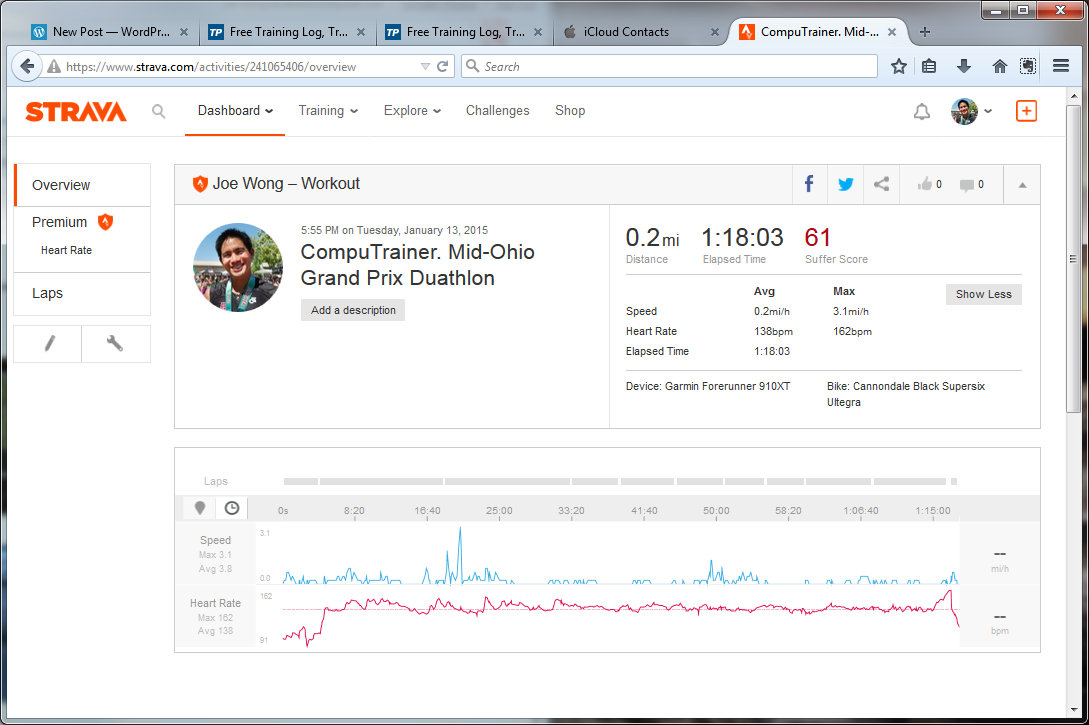Switch chart x-axis to distance marker

click(x=200, y=508)
